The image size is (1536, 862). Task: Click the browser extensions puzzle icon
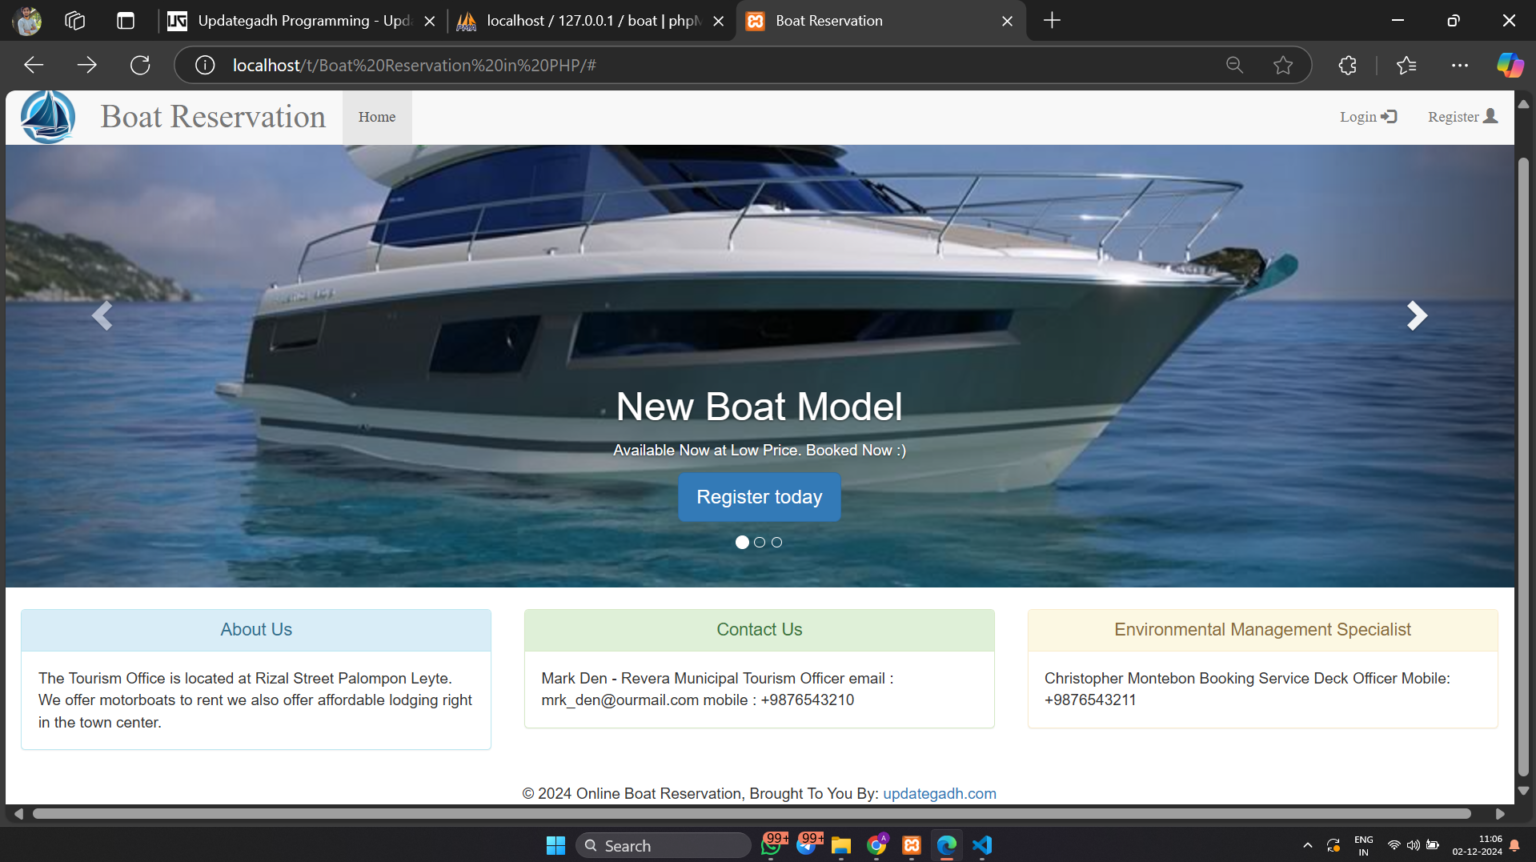tap(1347, 65)
